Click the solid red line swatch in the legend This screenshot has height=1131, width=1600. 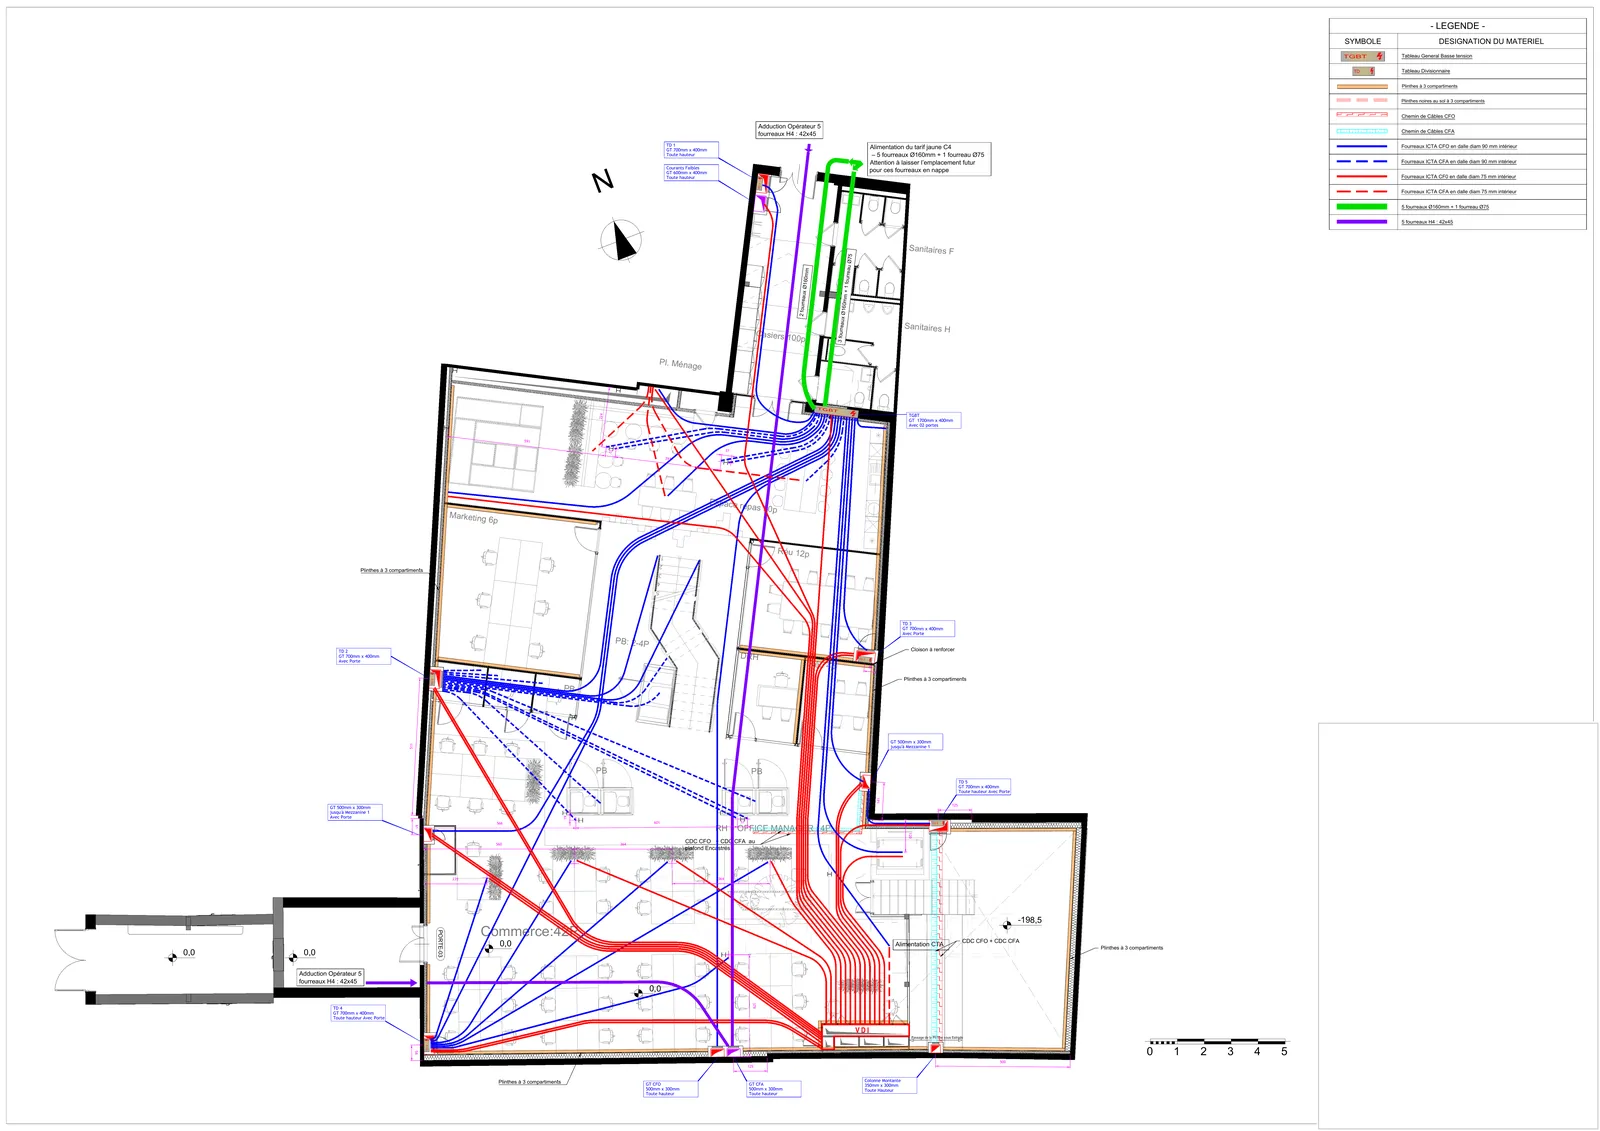(1363, 176)
